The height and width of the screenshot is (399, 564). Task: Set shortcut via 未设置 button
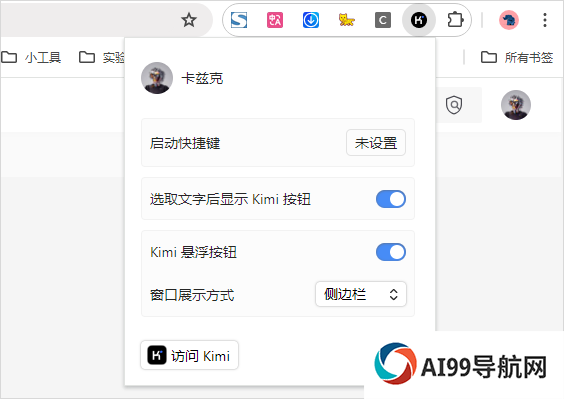coord(376,143)
